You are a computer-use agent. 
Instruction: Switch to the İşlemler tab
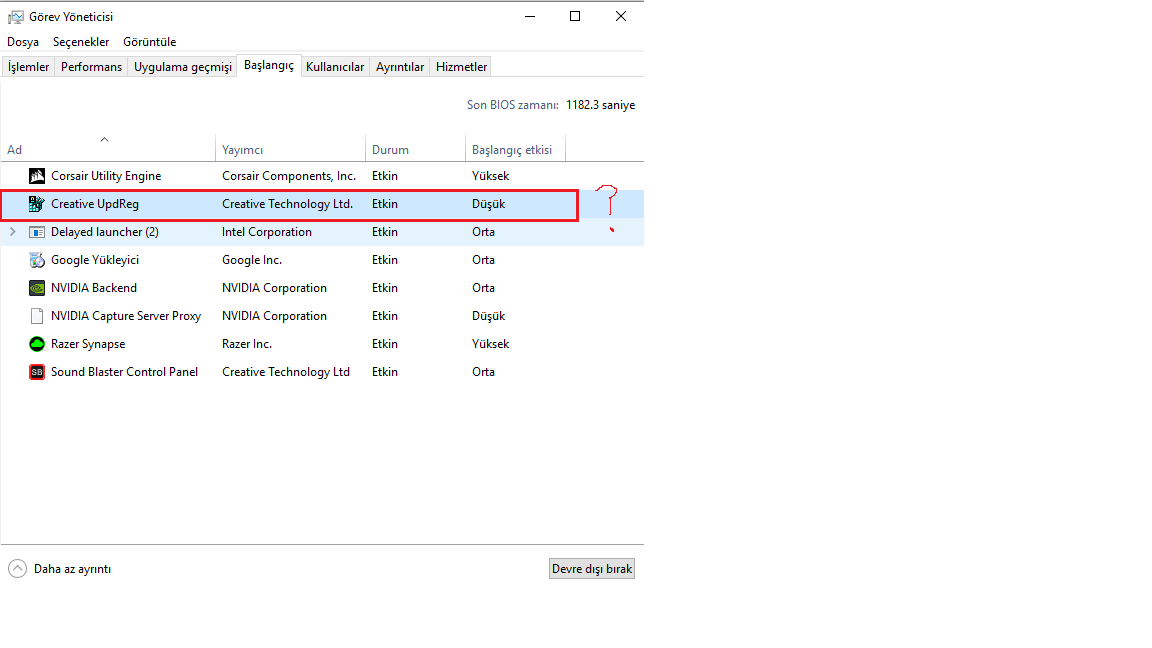[x=29, y=67]
